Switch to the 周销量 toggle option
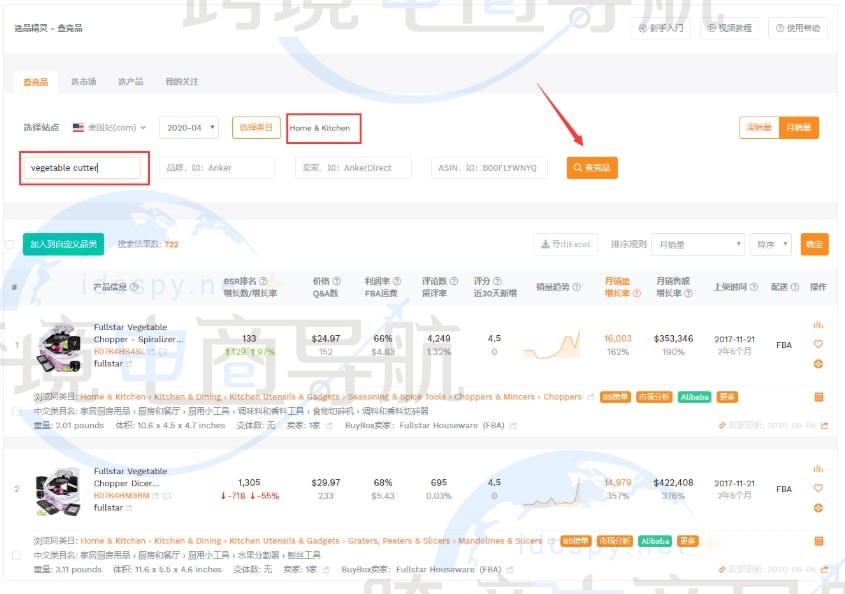This screenshot has height=594, width=845. tap(758, 127)
